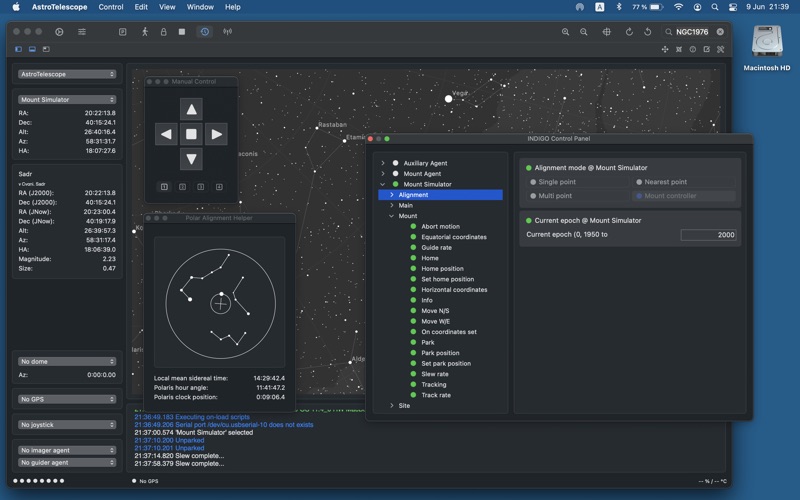Screen dimensions: 800x500
Task: Select the Nearest point alignment mode
Action: 665,182
